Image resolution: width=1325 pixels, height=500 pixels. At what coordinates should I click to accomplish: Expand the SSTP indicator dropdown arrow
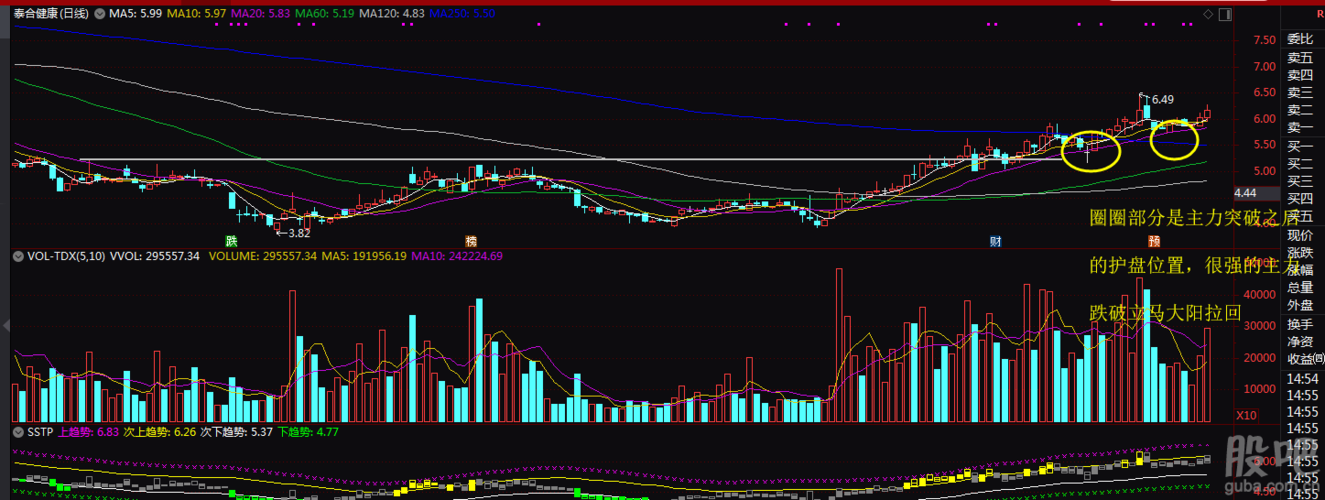click(18, 431)
